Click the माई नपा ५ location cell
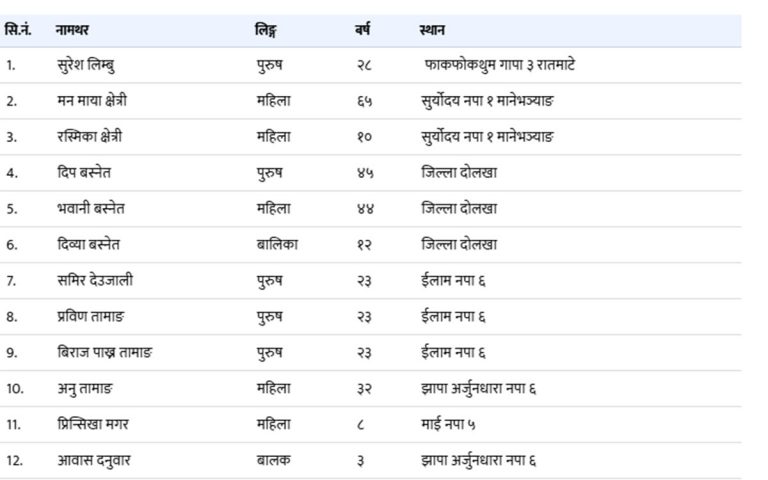 [449, 425]
